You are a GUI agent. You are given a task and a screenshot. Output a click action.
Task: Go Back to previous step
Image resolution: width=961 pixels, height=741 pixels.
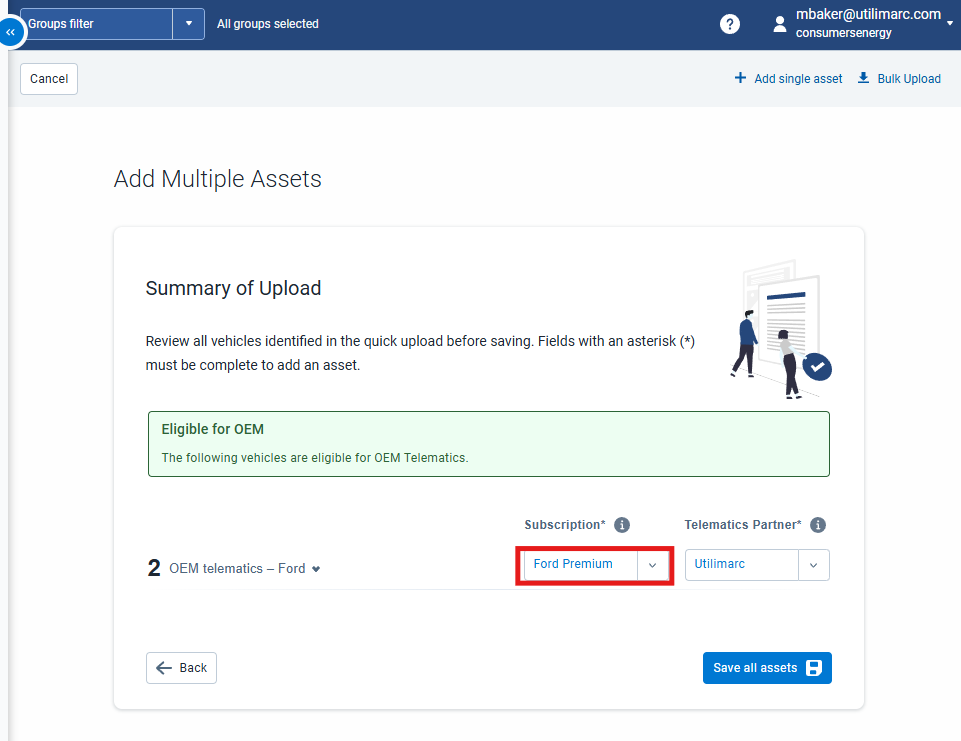coord(181,667)
